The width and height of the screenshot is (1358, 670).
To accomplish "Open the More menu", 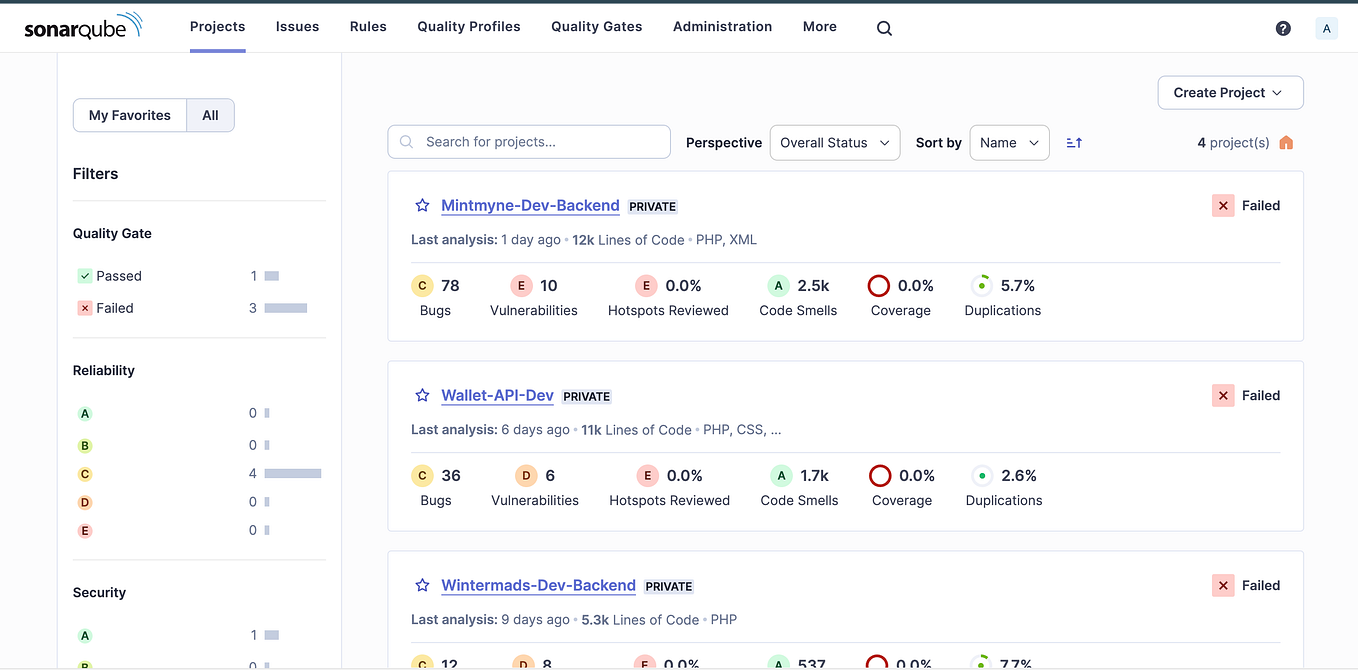I will [x=819, y=26].
